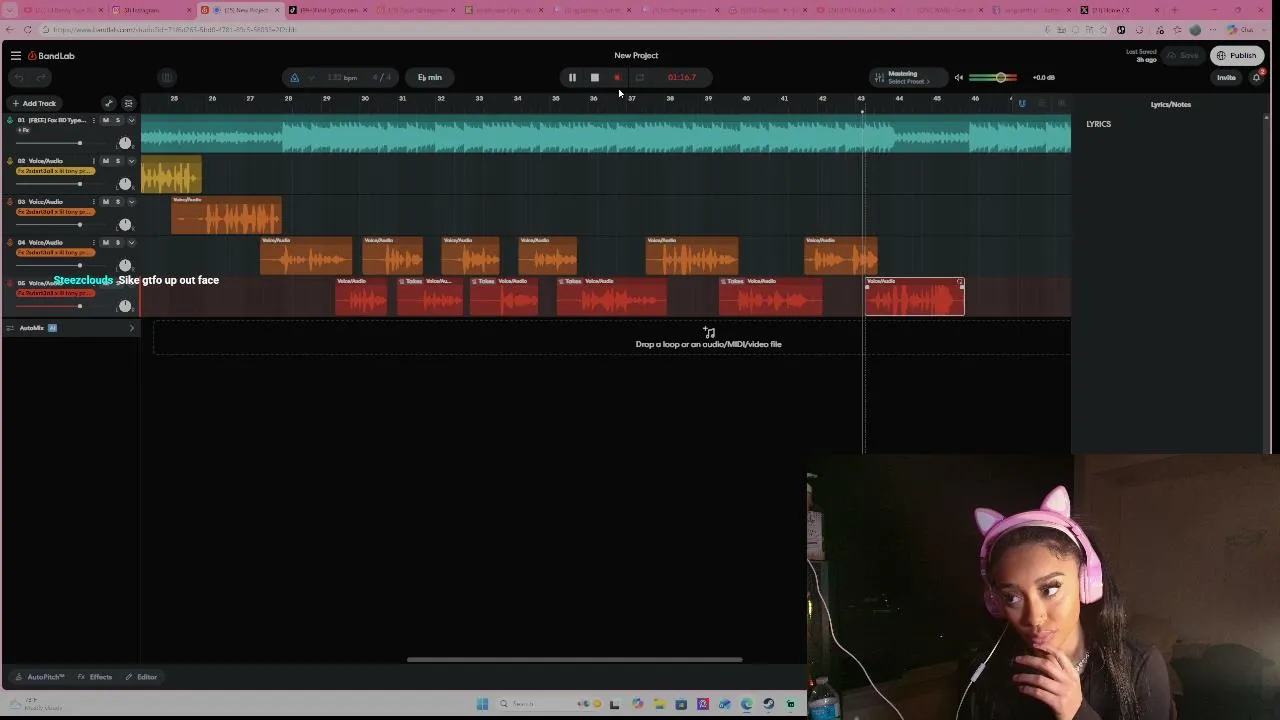
Task: Expand track 03 options chevron
Action: tap(131, 202)
